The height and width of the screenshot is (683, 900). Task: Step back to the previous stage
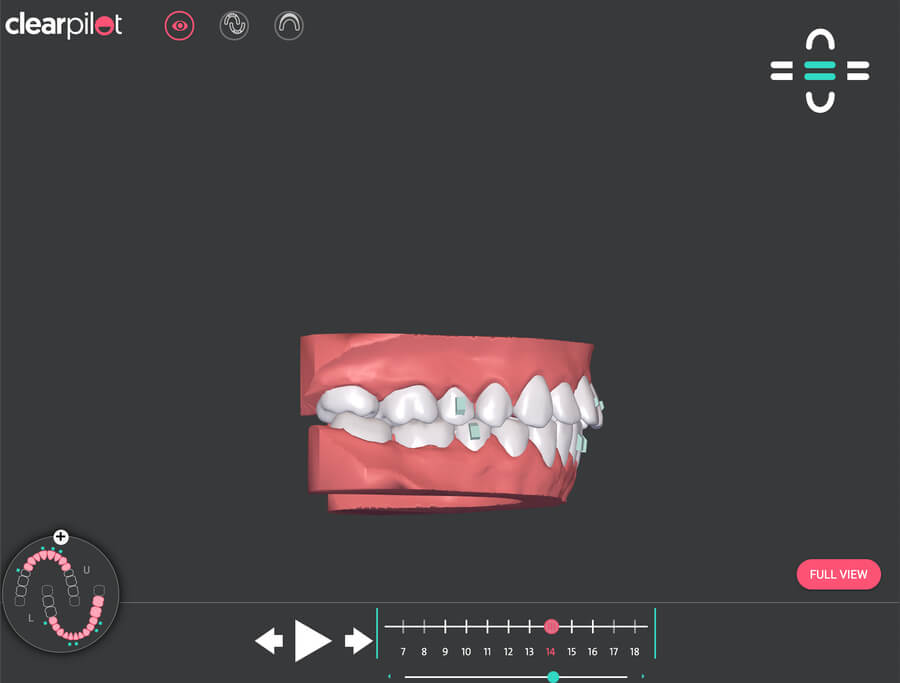pyautogui.click(x=269, y=641)
